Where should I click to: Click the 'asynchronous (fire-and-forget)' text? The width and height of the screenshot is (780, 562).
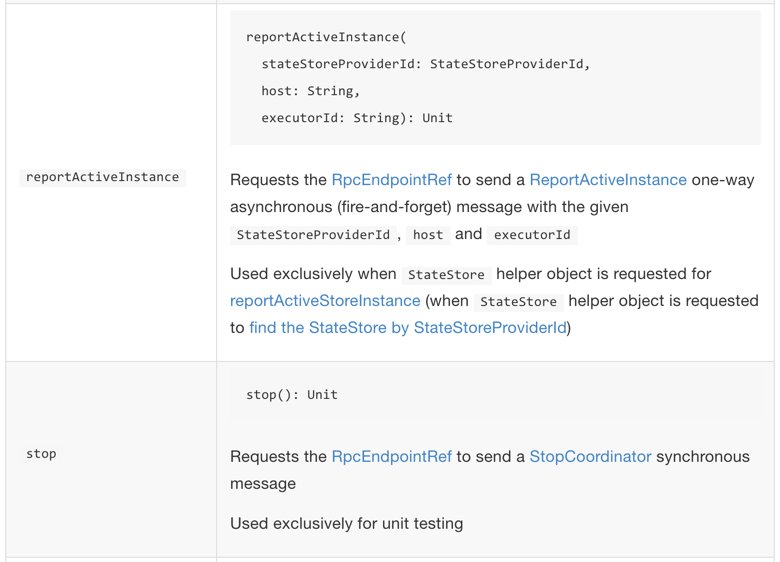[341, 206]
